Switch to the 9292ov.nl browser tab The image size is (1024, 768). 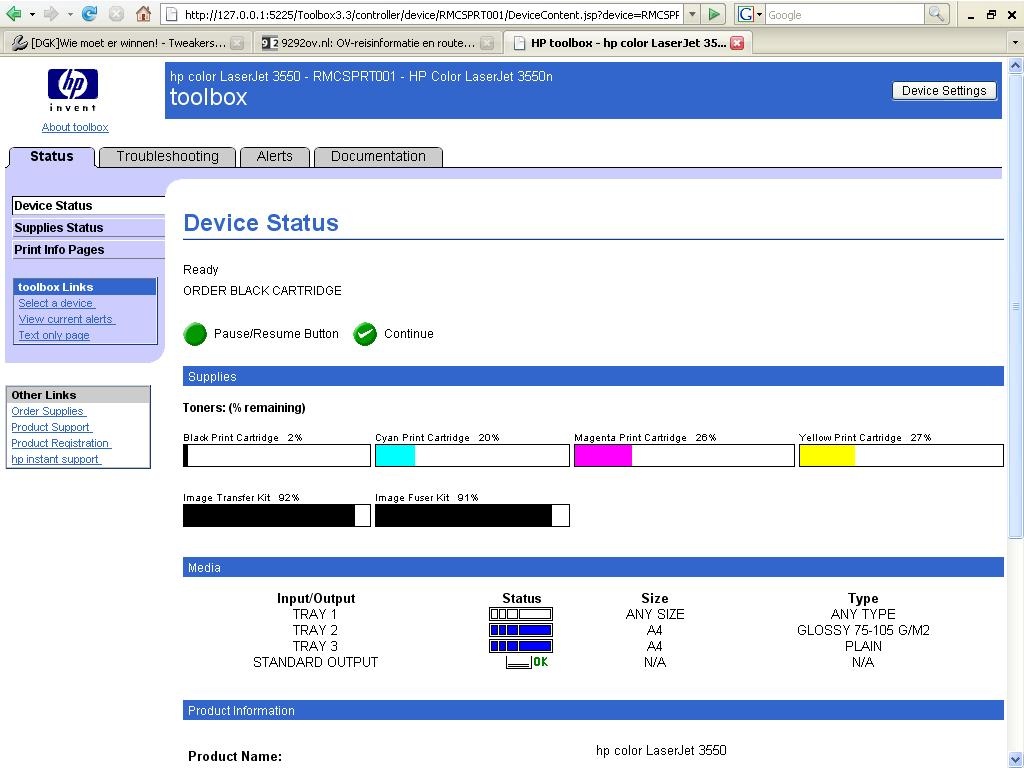[x=376, y=43]
